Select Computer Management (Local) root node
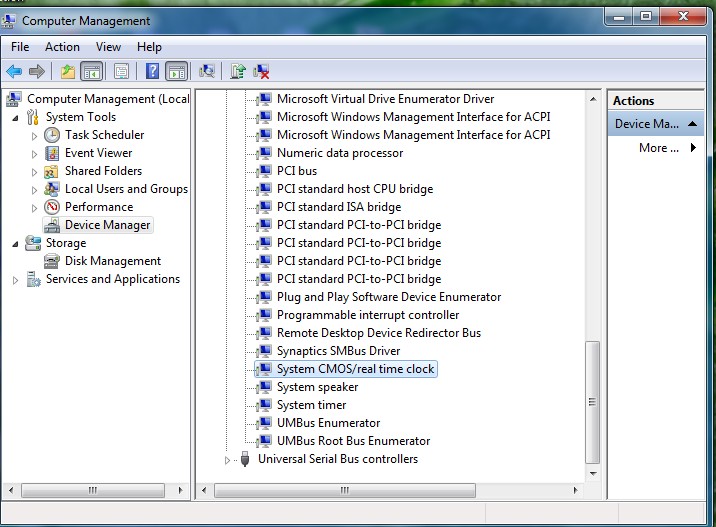 click(x=108, y=99)
